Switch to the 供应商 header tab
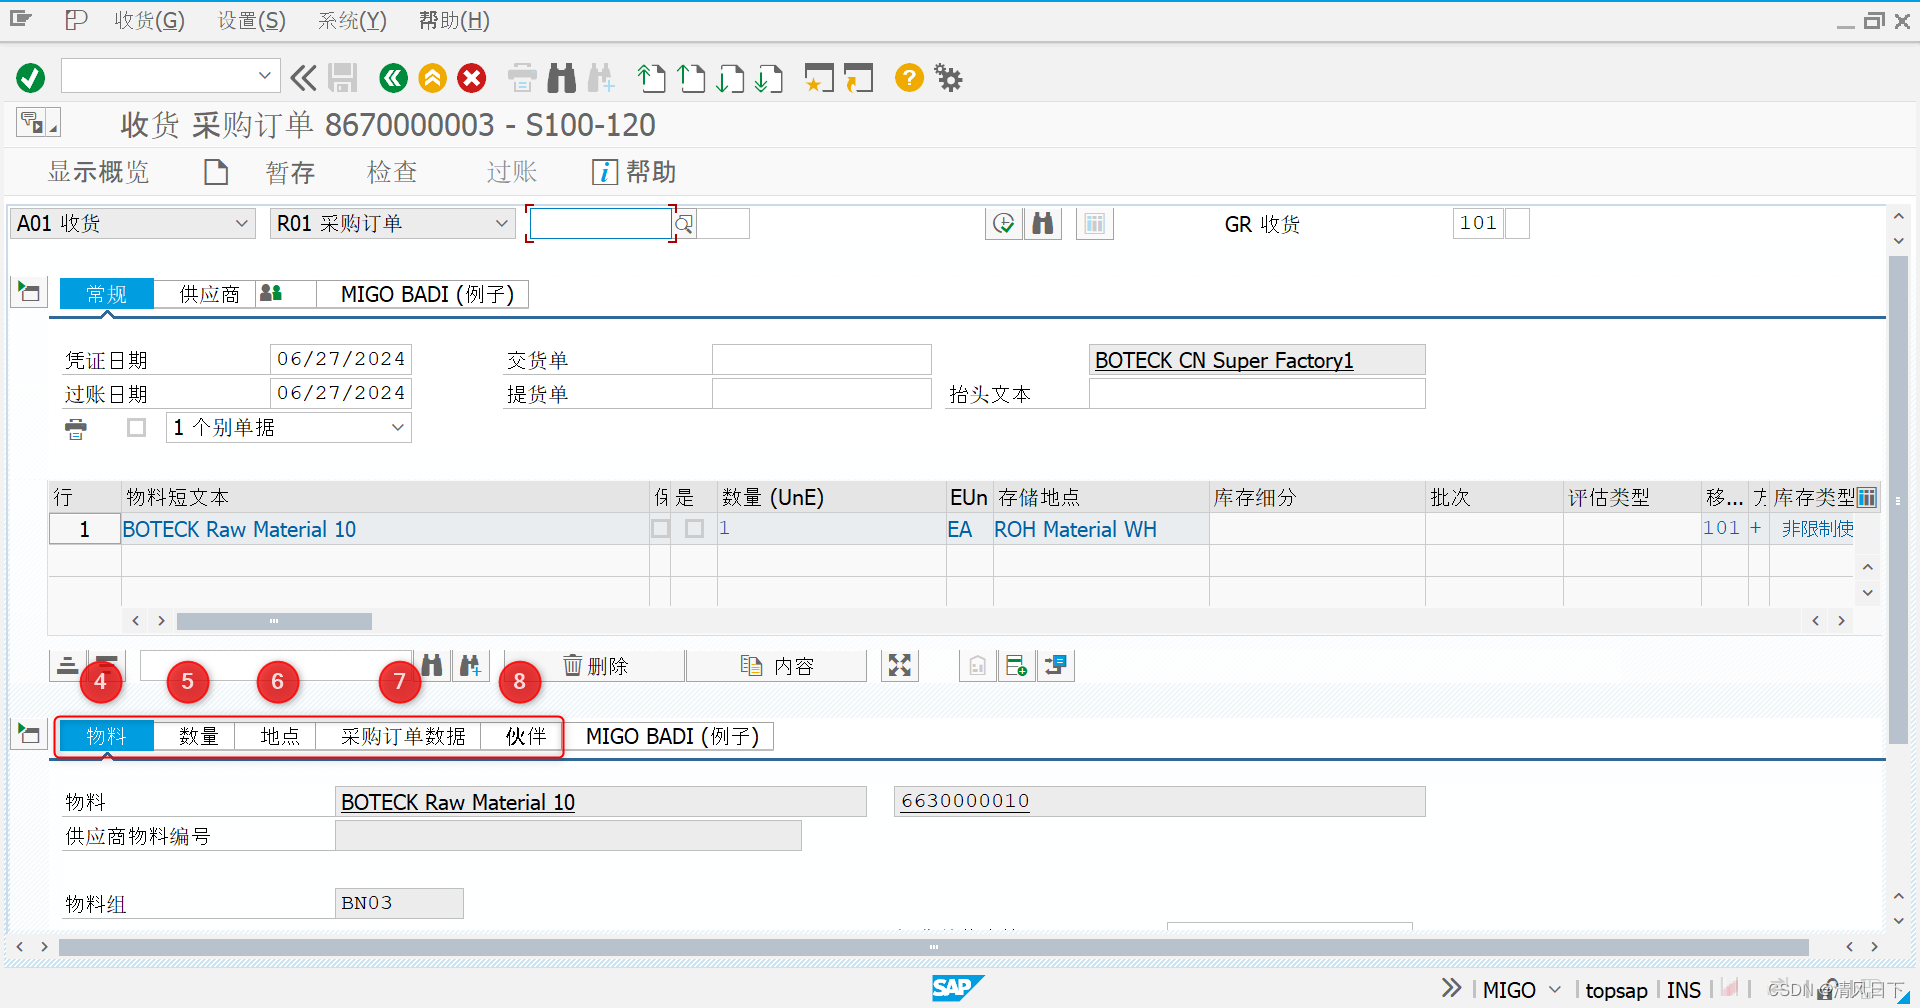 tap(209, 294)
